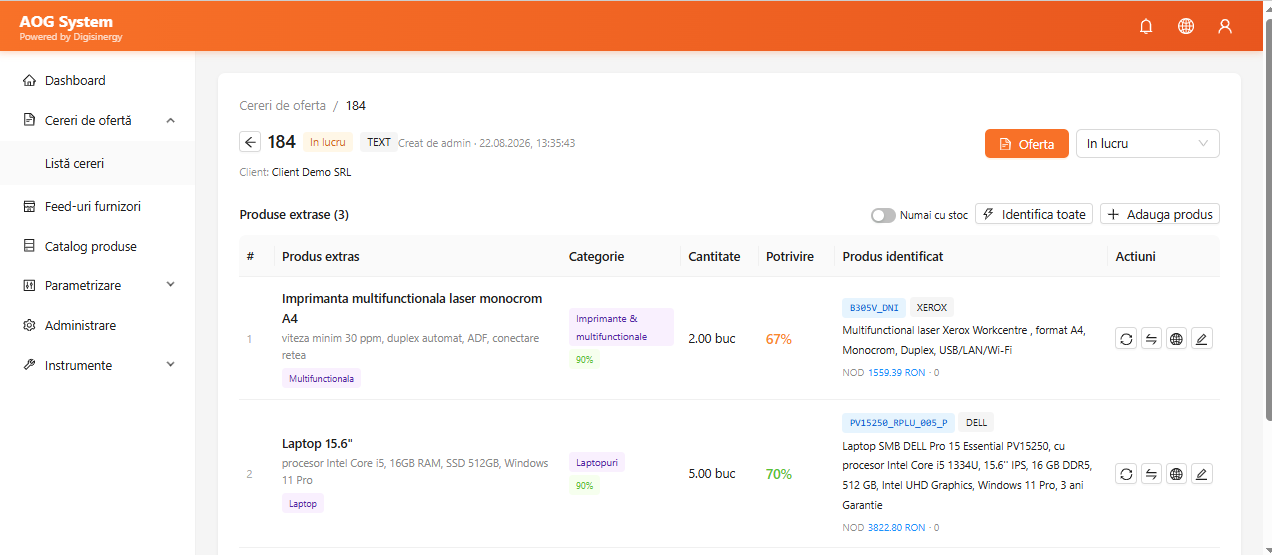
Task: Click the Produs identificat column header
Action: 893,257
